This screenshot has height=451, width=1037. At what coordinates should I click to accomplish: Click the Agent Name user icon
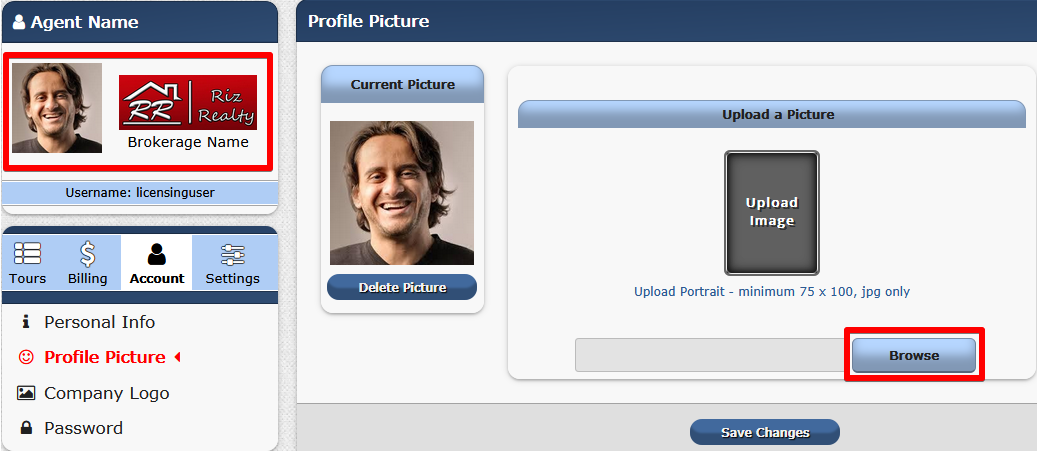(18, 22)
